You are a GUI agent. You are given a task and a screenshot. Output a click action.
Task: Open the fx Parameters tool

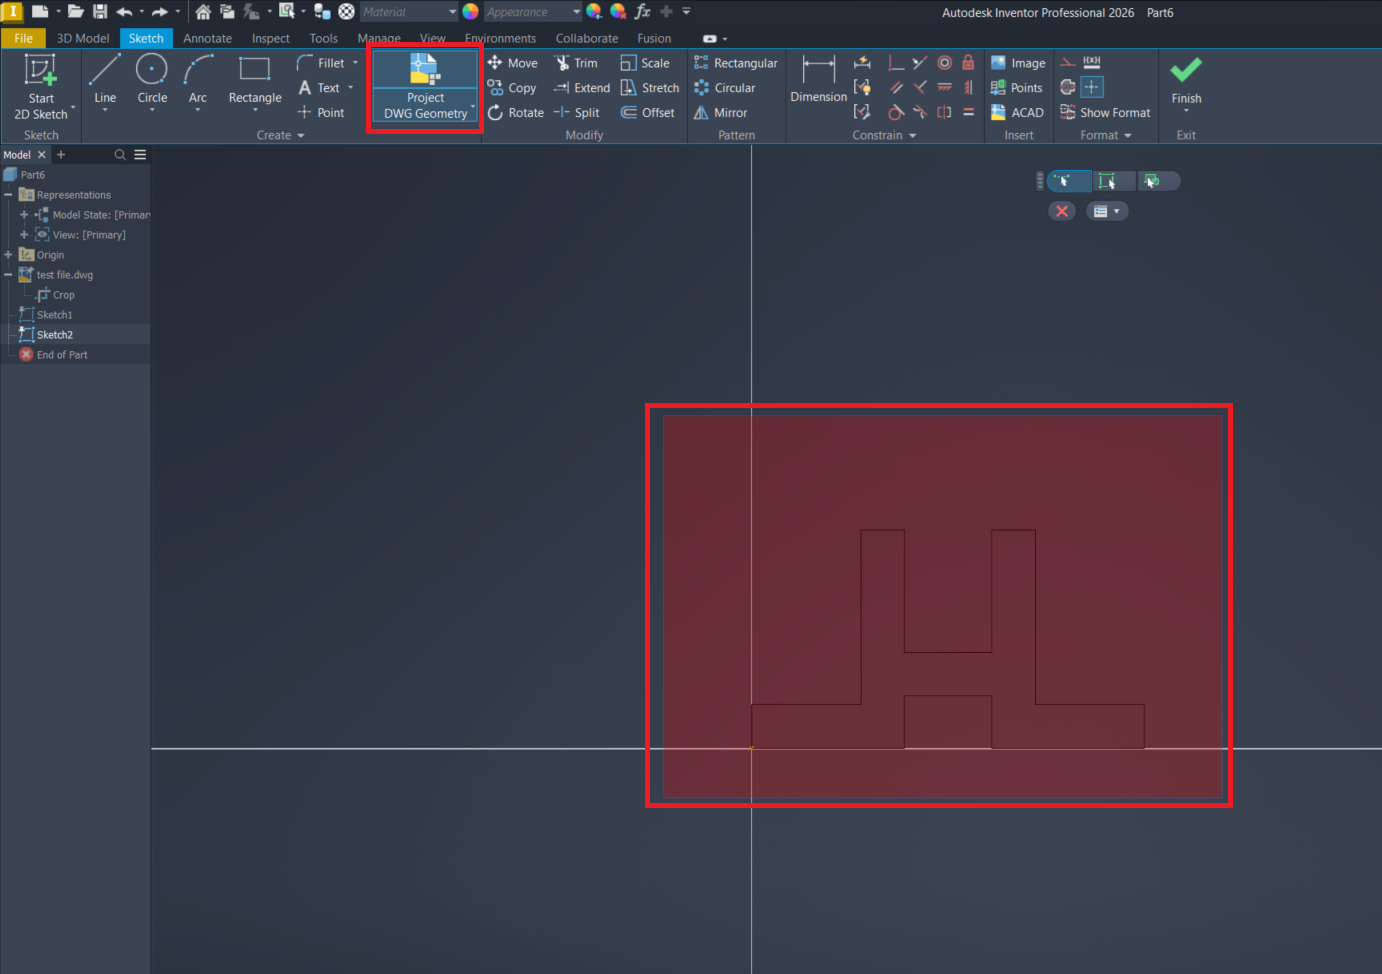[643, 12]
